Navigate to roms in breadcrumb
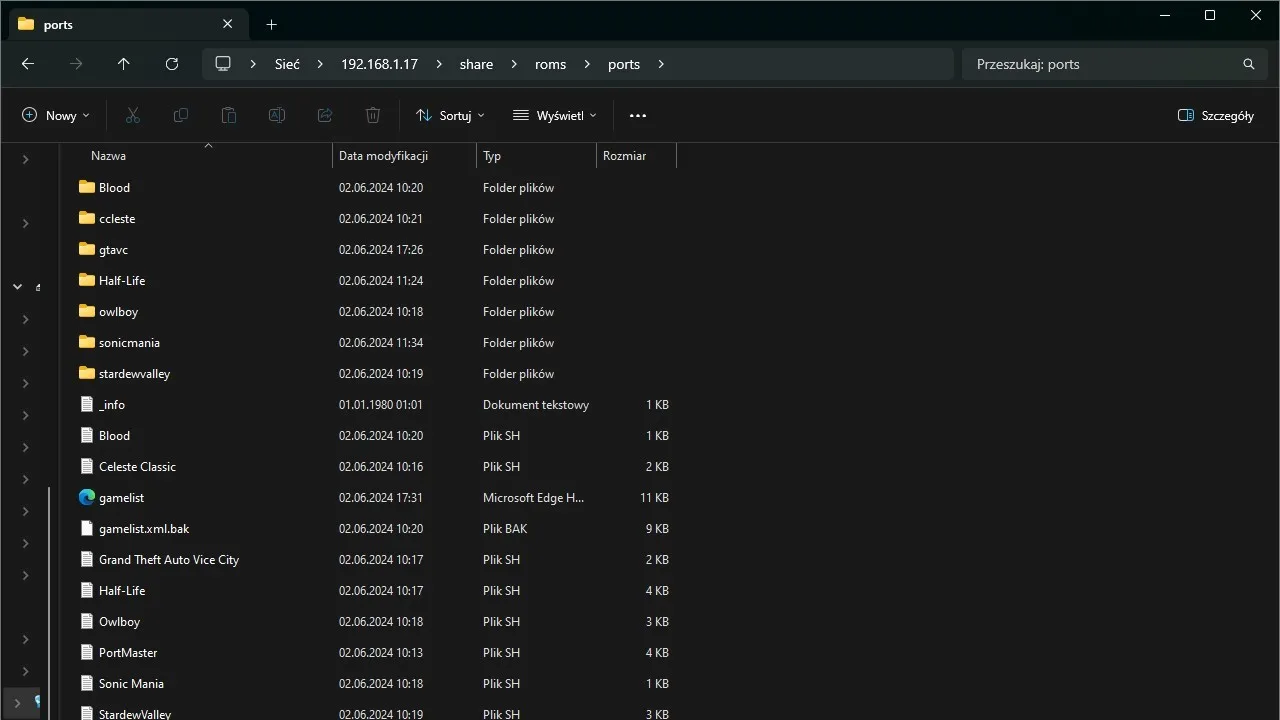The image size is (1280, 720). (x=550, y=64)
